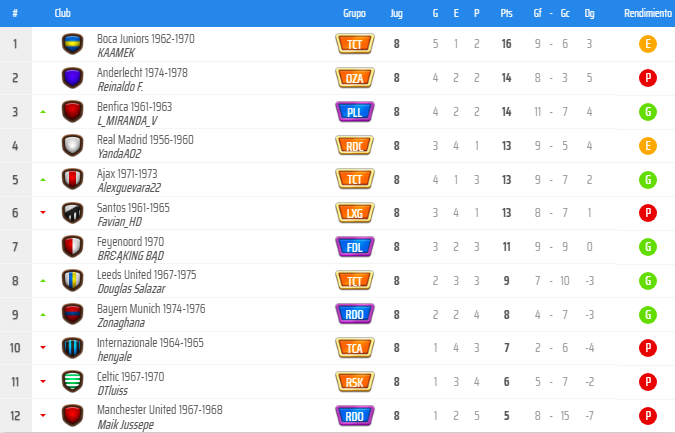The height and width of the screenshot is (433, 675).
Task: Open the PLL group badge for Benfica
Action: pyautogui.click(x=355, y=112)
